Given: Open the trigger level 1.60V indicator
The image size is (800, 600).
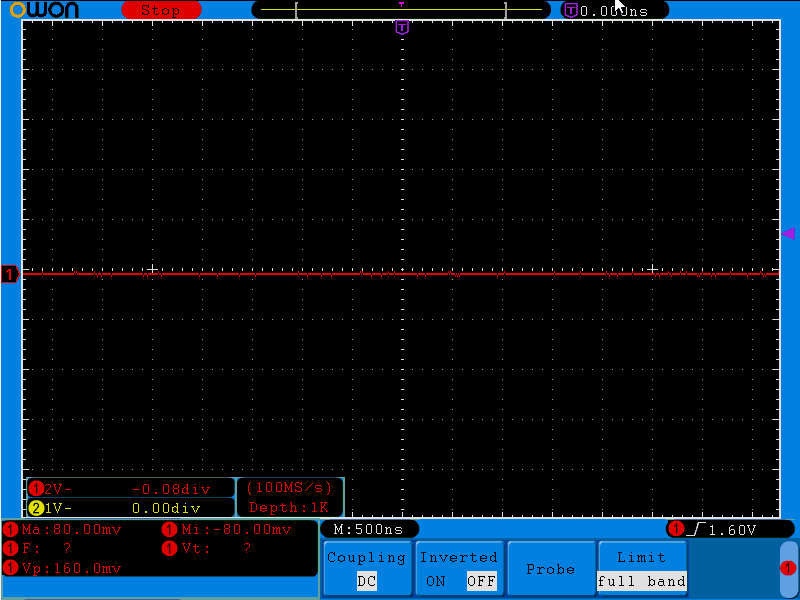Looking at the screenshot, I should (720, 529).
